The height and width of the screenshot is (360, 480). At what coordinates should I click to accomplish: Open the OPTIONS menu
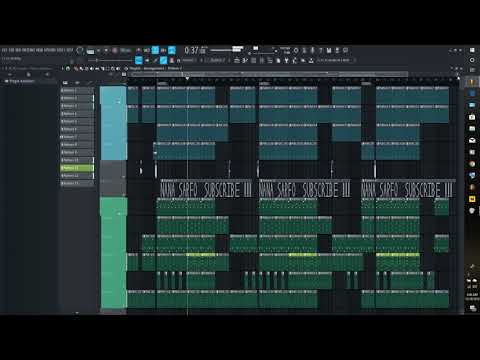50,50
